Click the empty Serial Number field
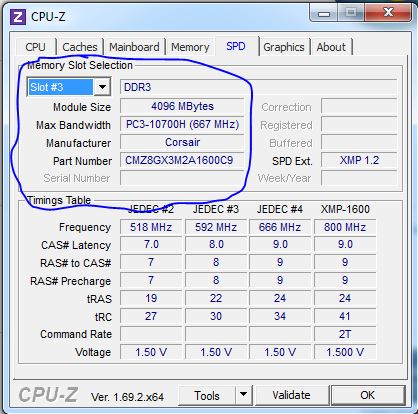 [x=182, y=178]
